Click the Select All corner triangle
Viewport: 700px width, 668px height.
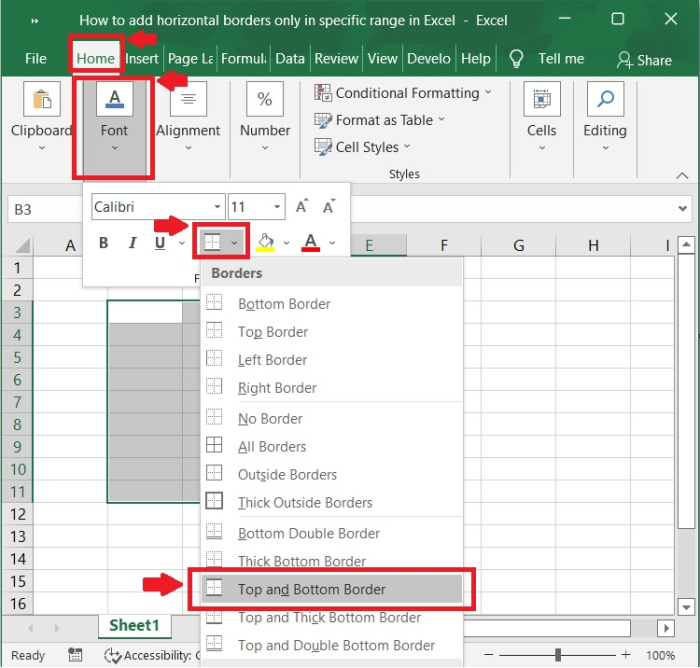[x=22, y=246]
